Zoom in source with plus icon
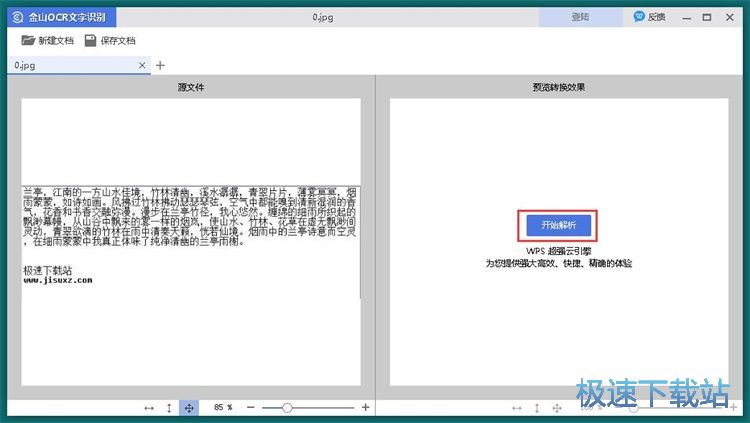The height and width of the screenshot is (423, 750). coord(365,407)
